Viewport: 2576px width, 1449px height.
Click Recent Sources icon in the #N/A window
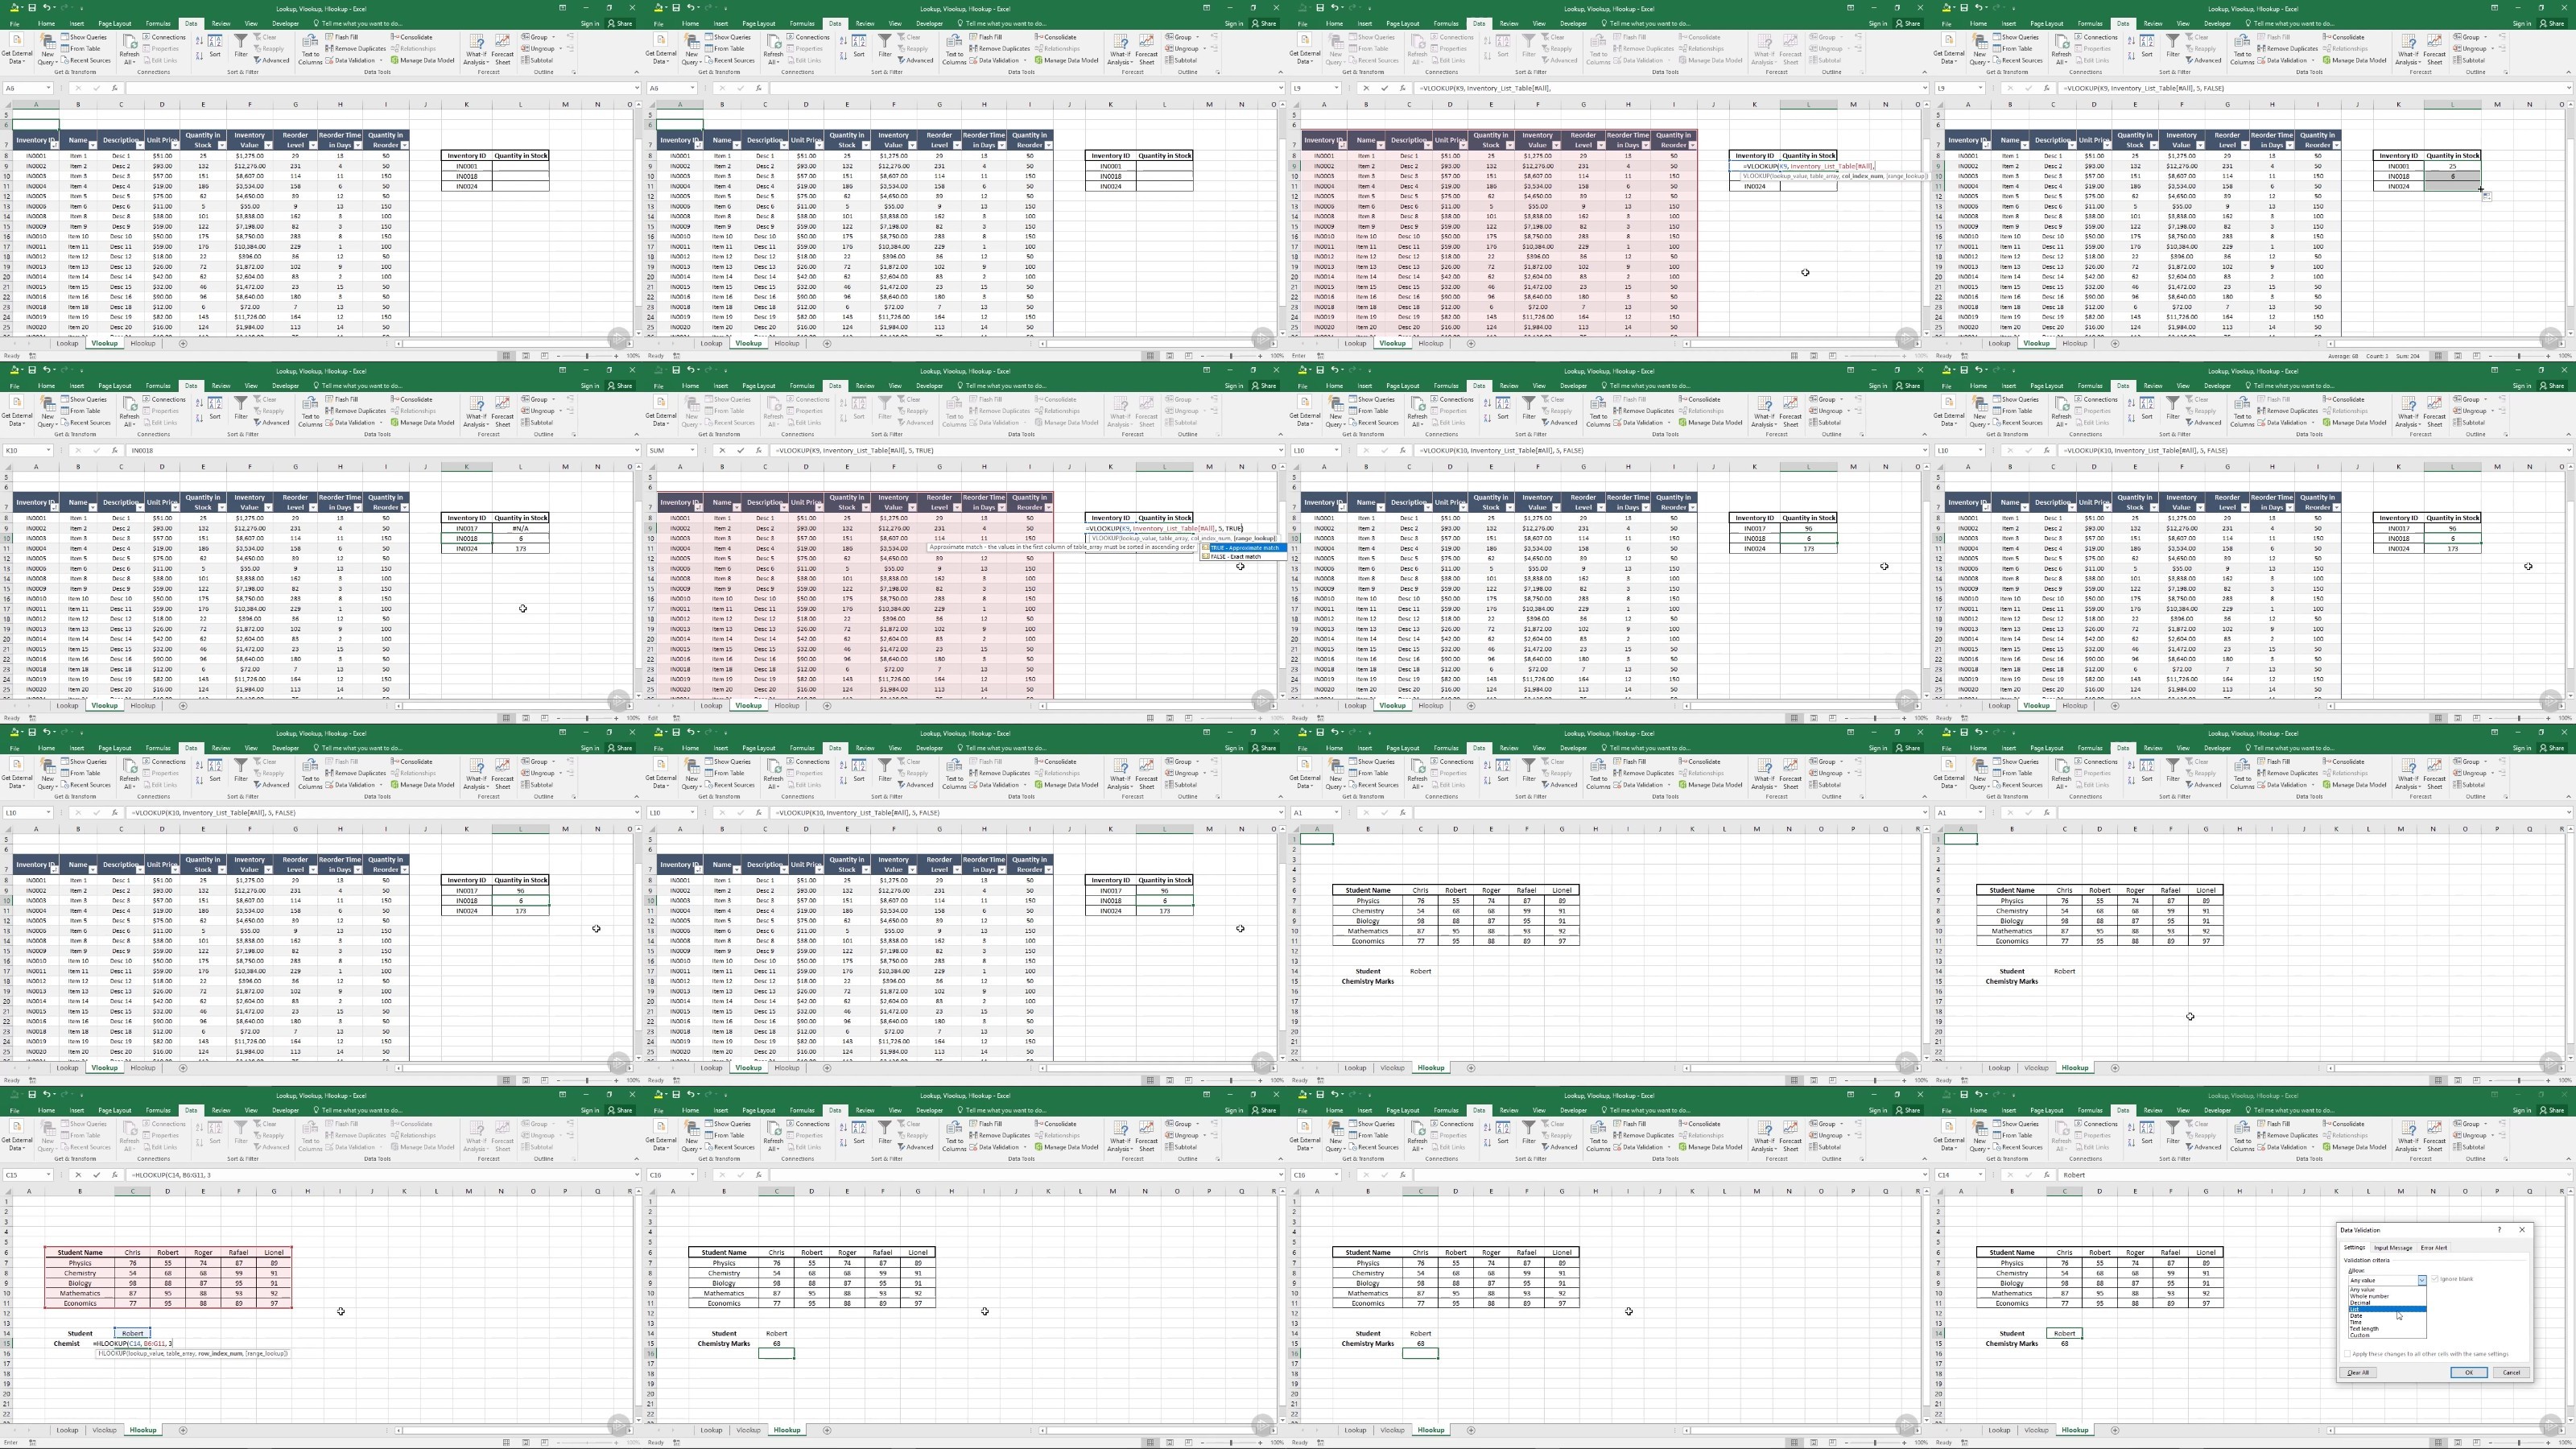(x=65, y=423)
